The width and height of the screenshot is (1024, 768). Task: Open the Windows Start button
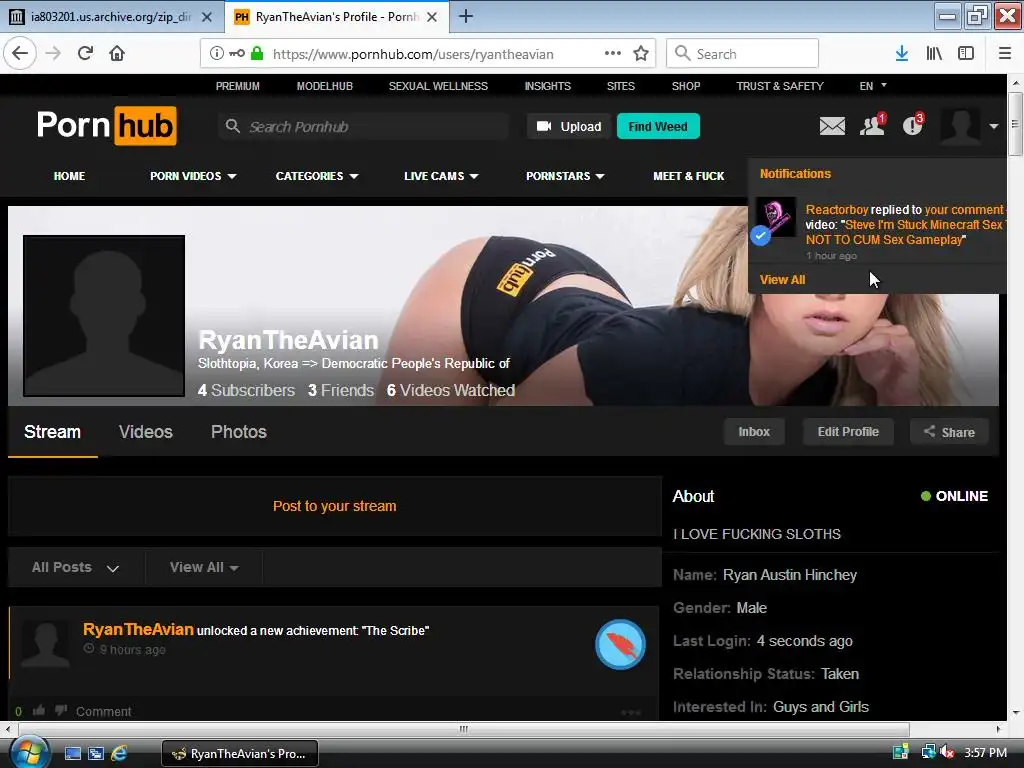[x=29, y=752]
